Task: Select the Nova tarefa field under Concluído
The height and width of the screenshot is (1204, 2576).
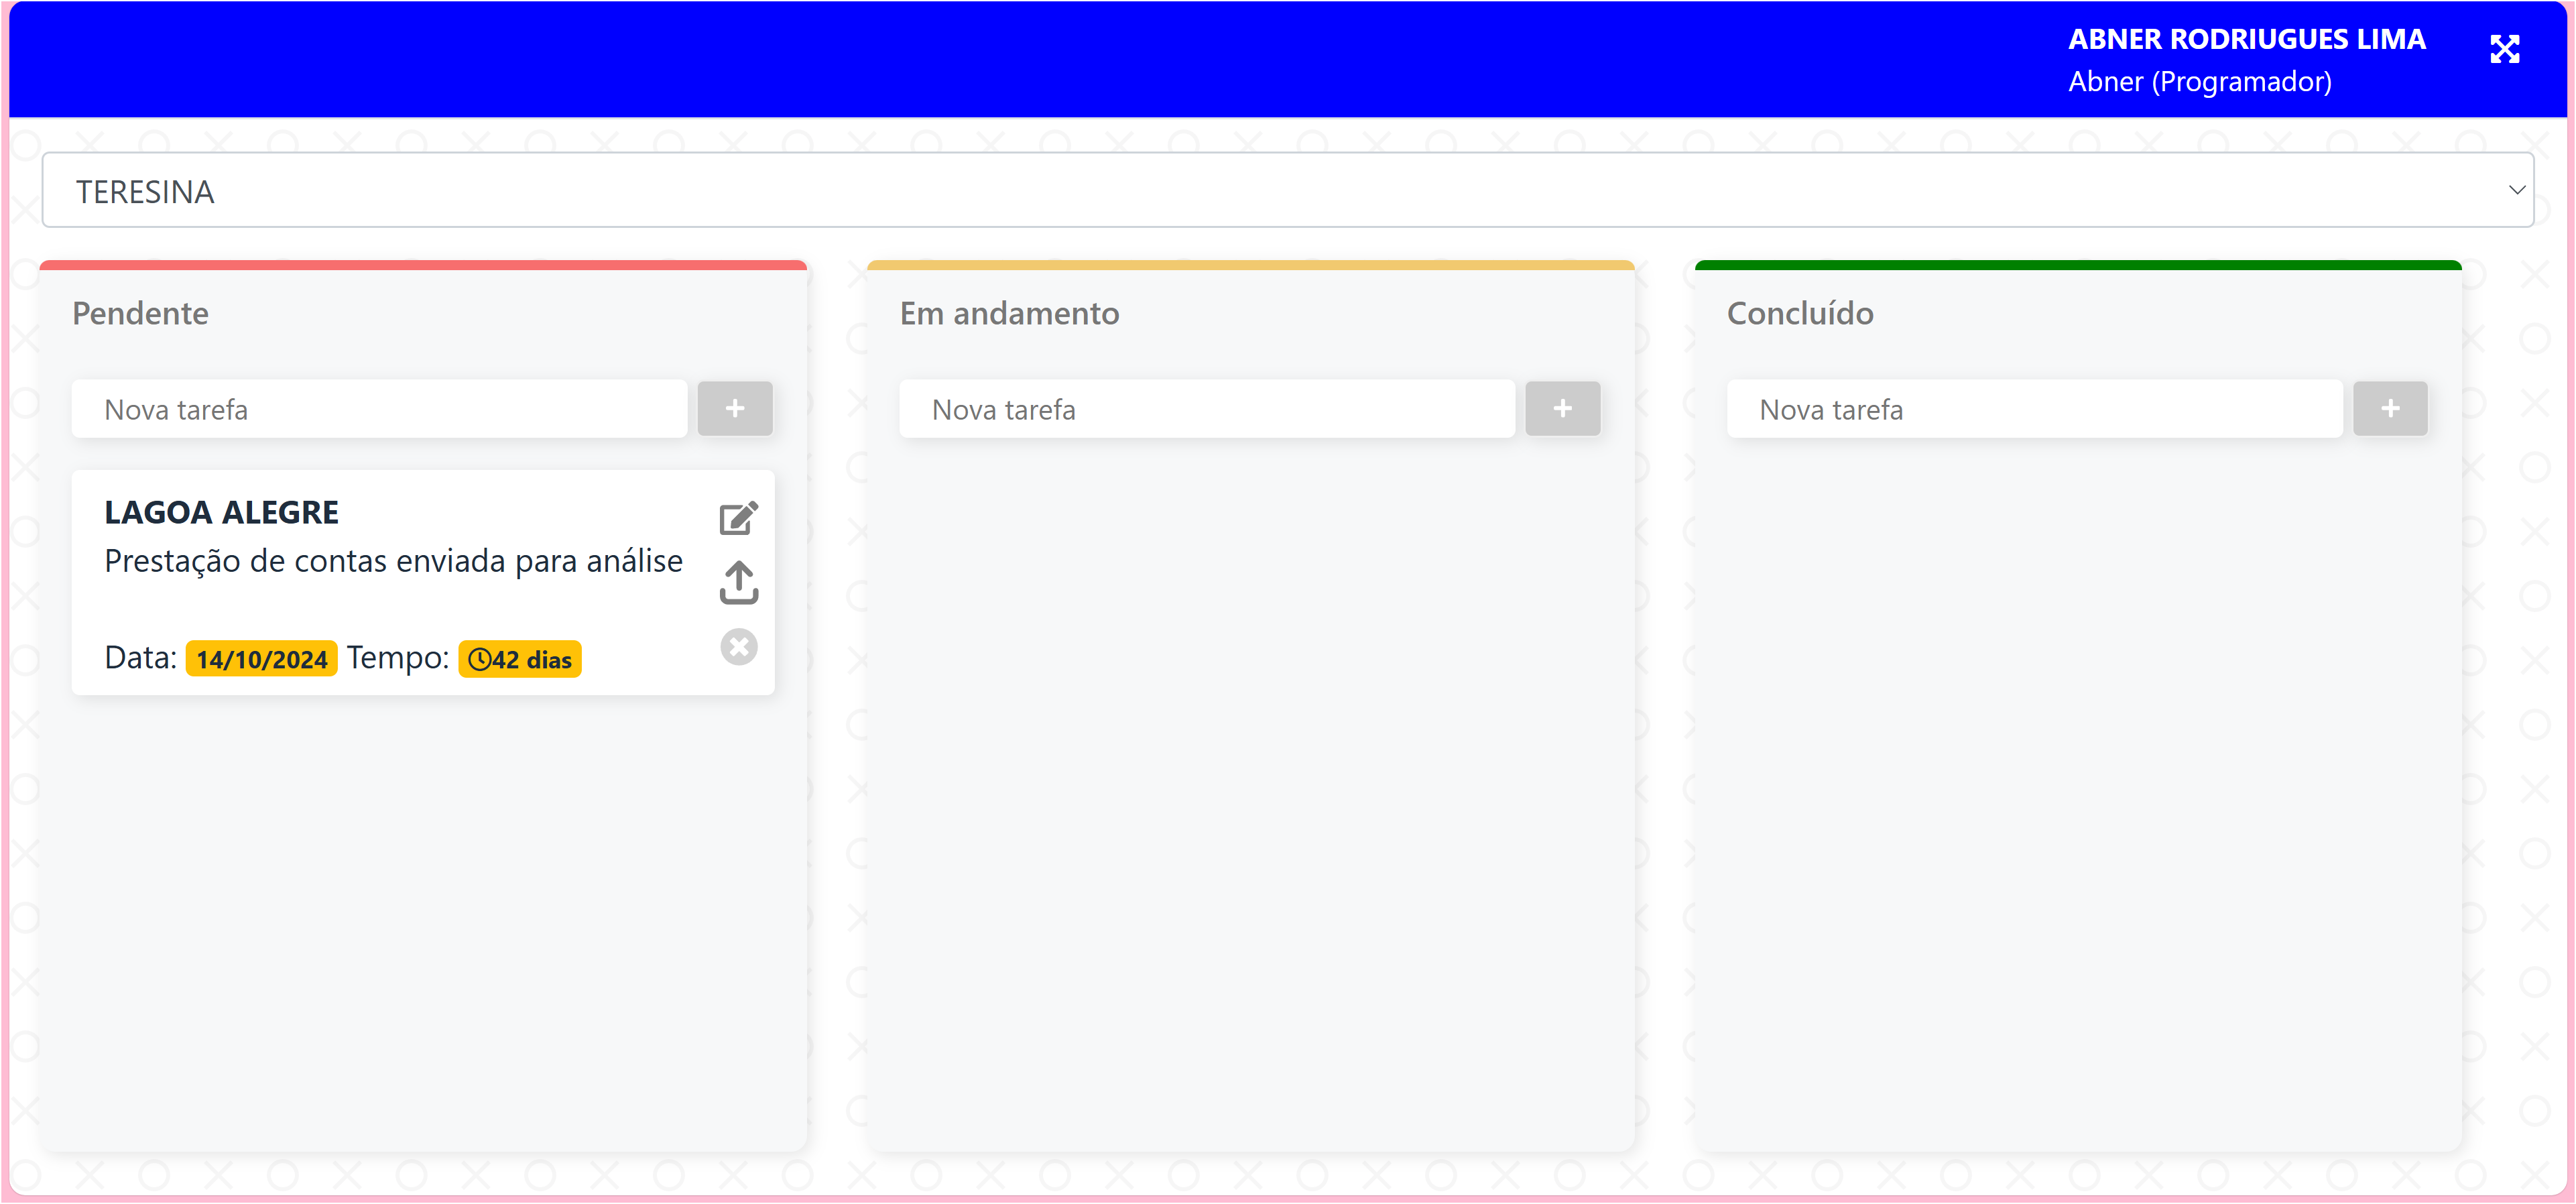Action: (2034, 409)
